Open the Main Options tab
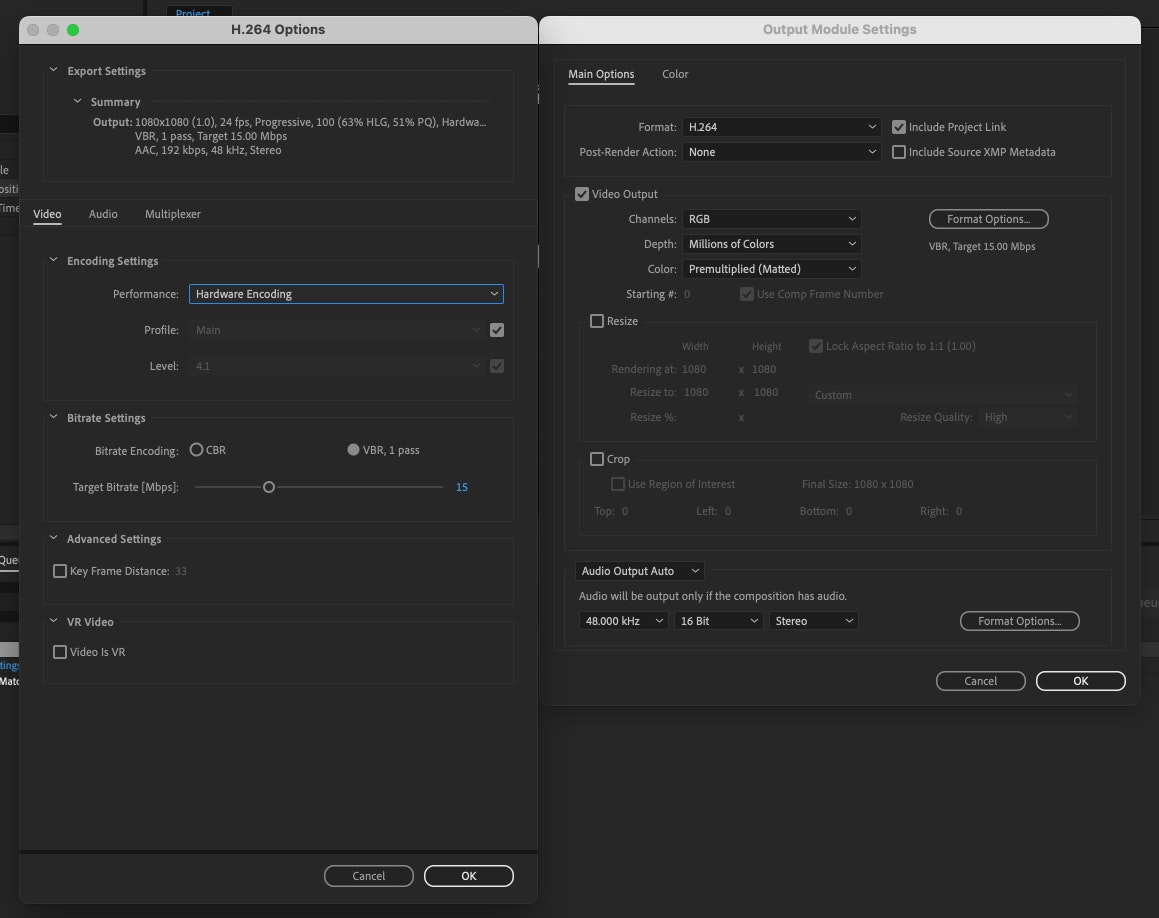Viewport: 1159px width, 918px height. [601, 74]
